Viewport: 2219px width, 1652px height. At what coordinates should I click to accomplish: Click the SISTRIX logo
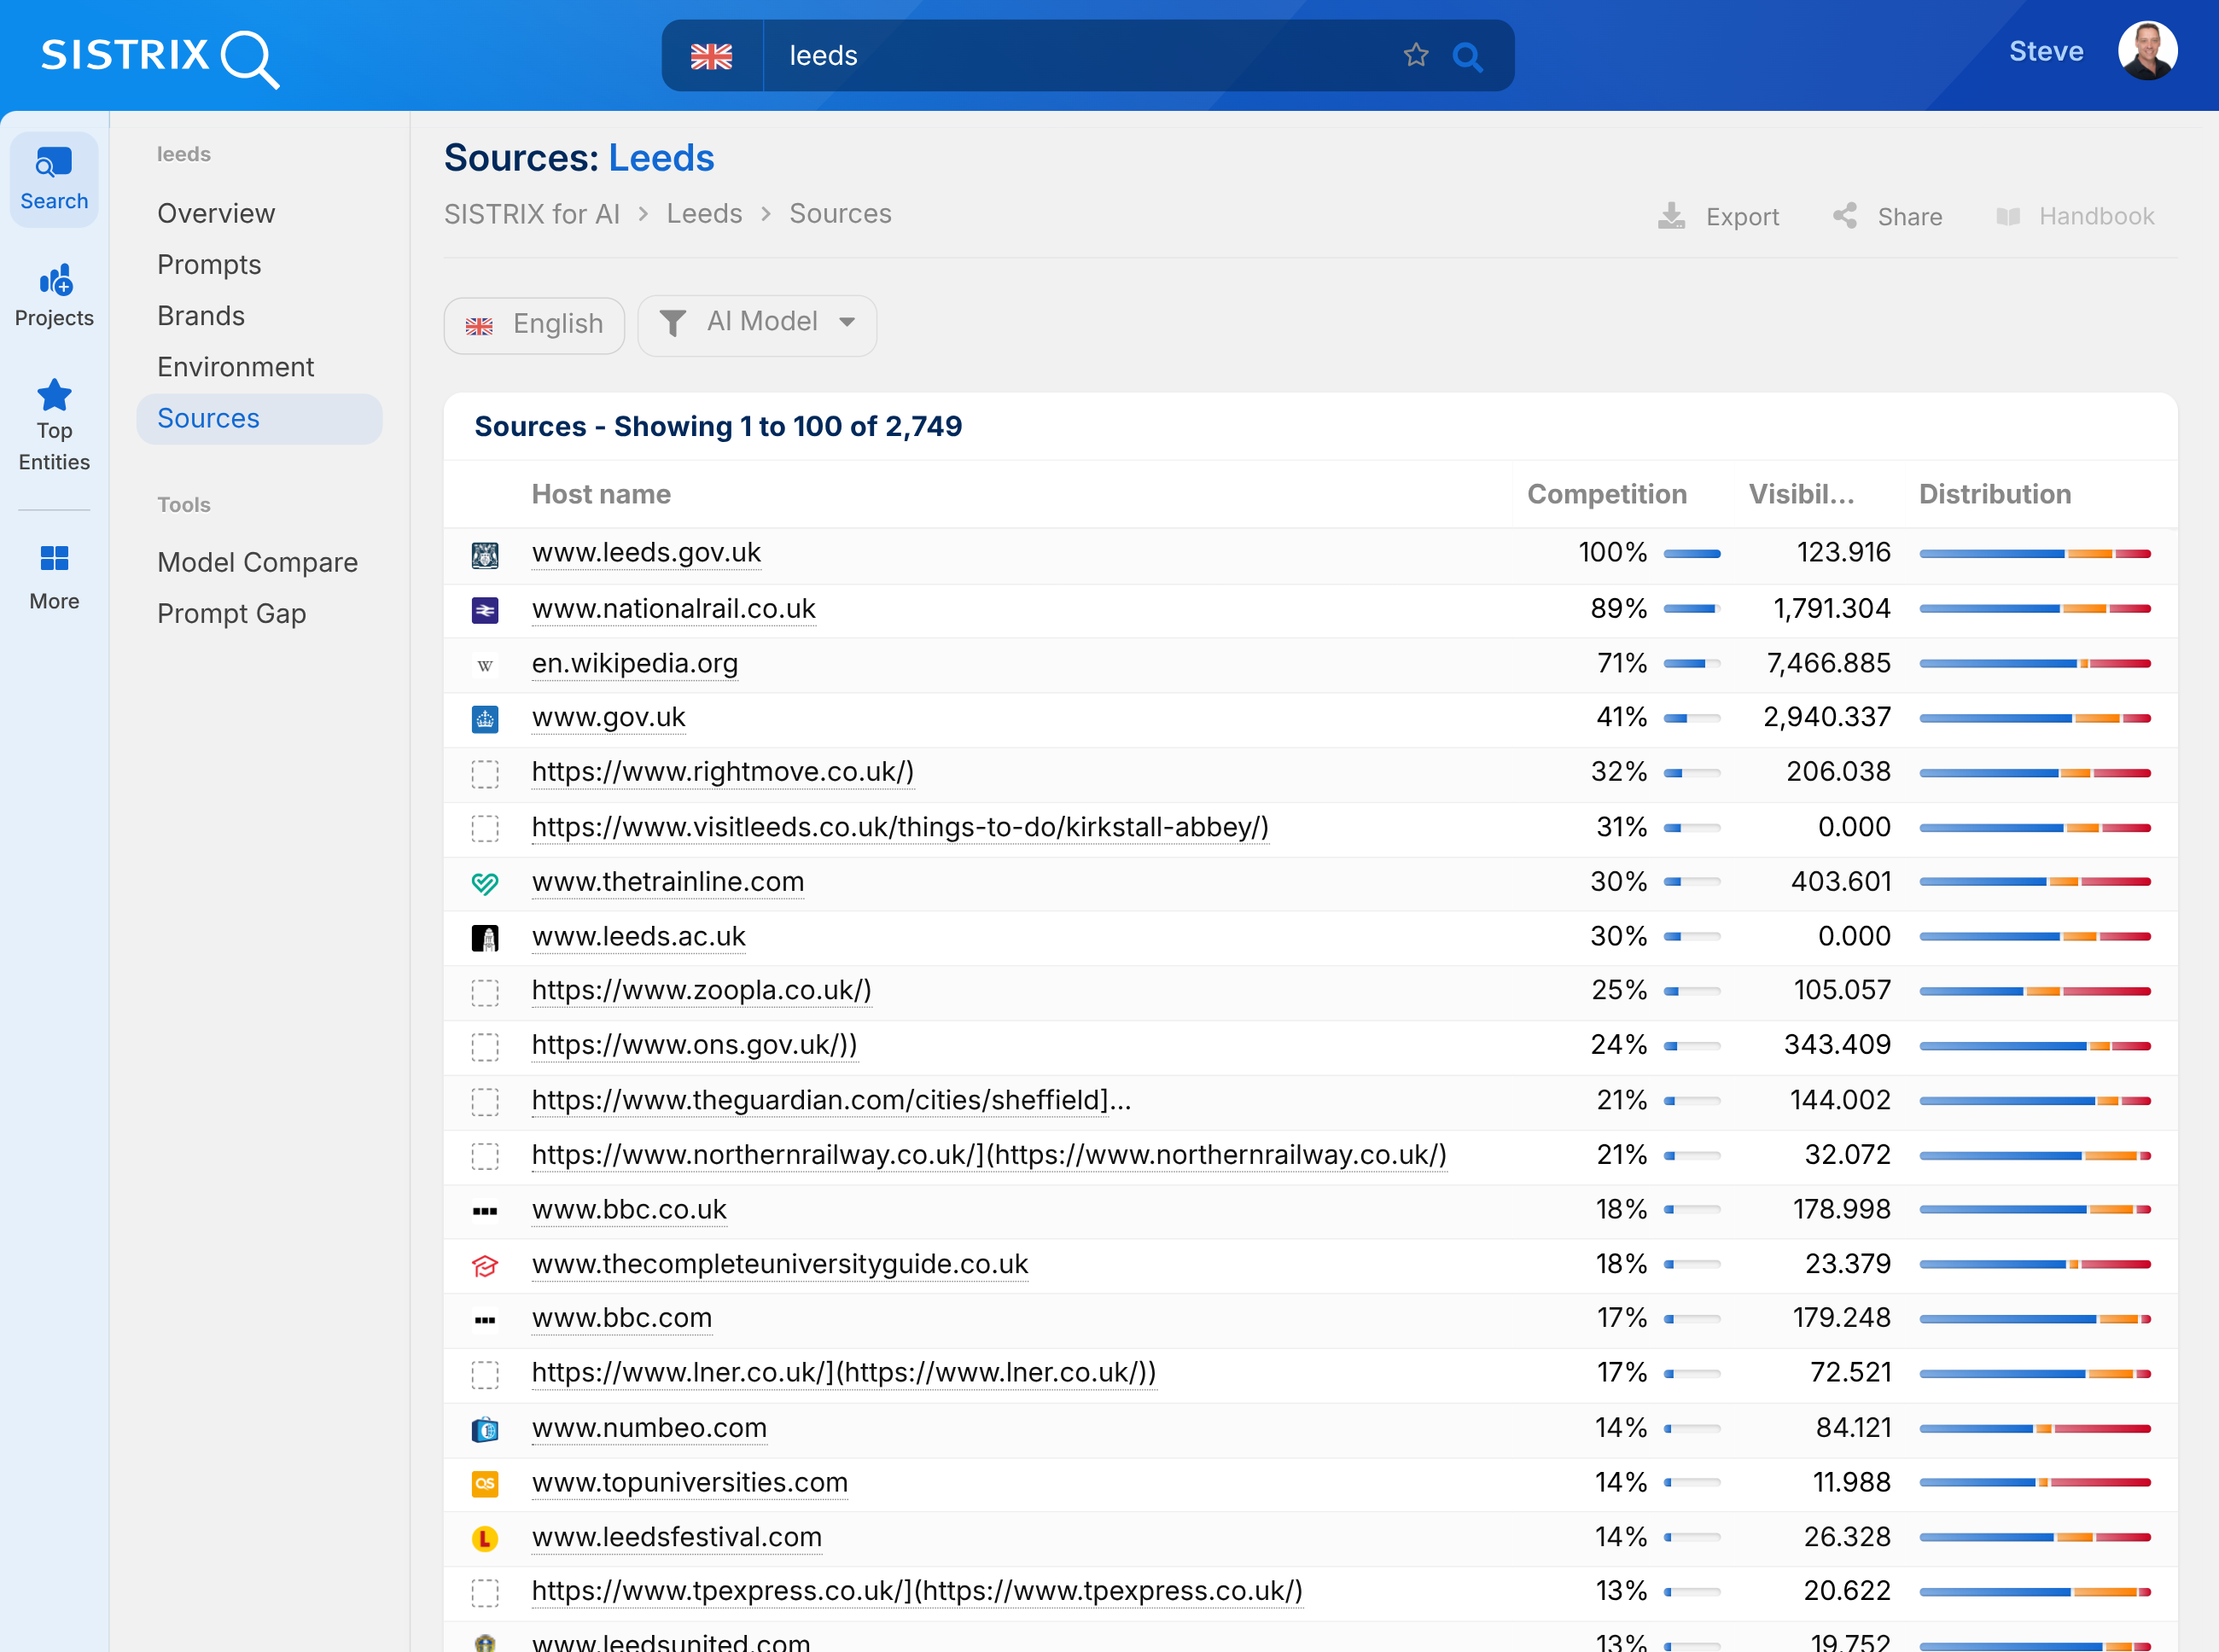click(160, 57)
